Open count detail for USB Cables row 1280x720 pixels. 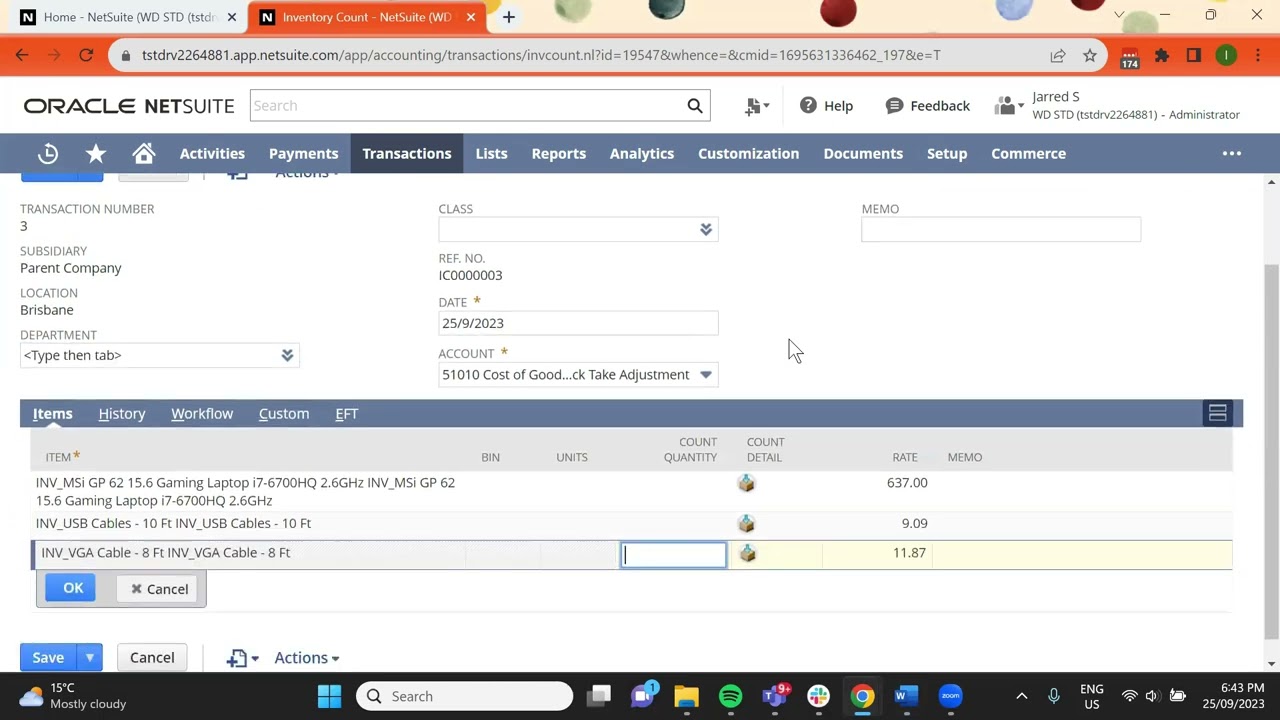click(x=746, y=524)
